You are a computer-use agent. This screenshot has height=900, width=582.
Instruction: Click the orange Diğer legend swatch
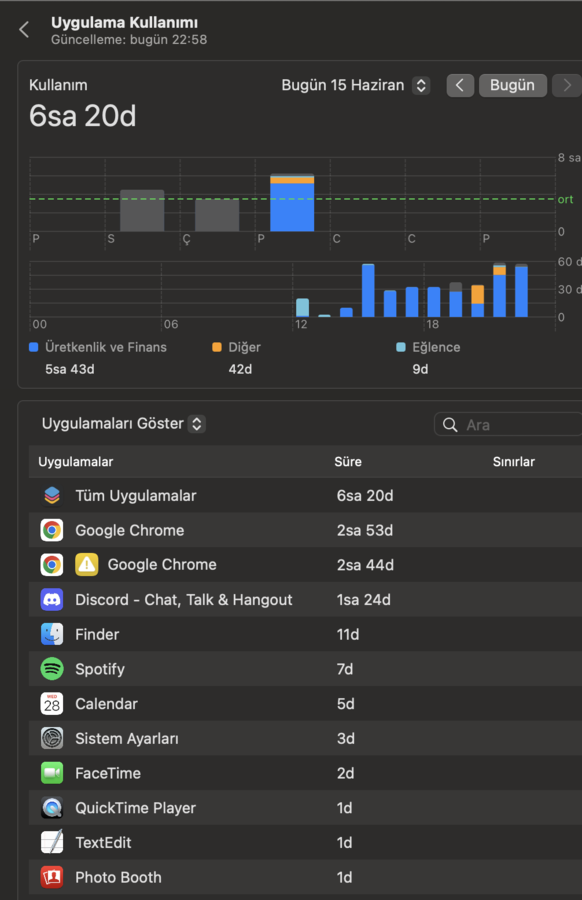[216, 347]
